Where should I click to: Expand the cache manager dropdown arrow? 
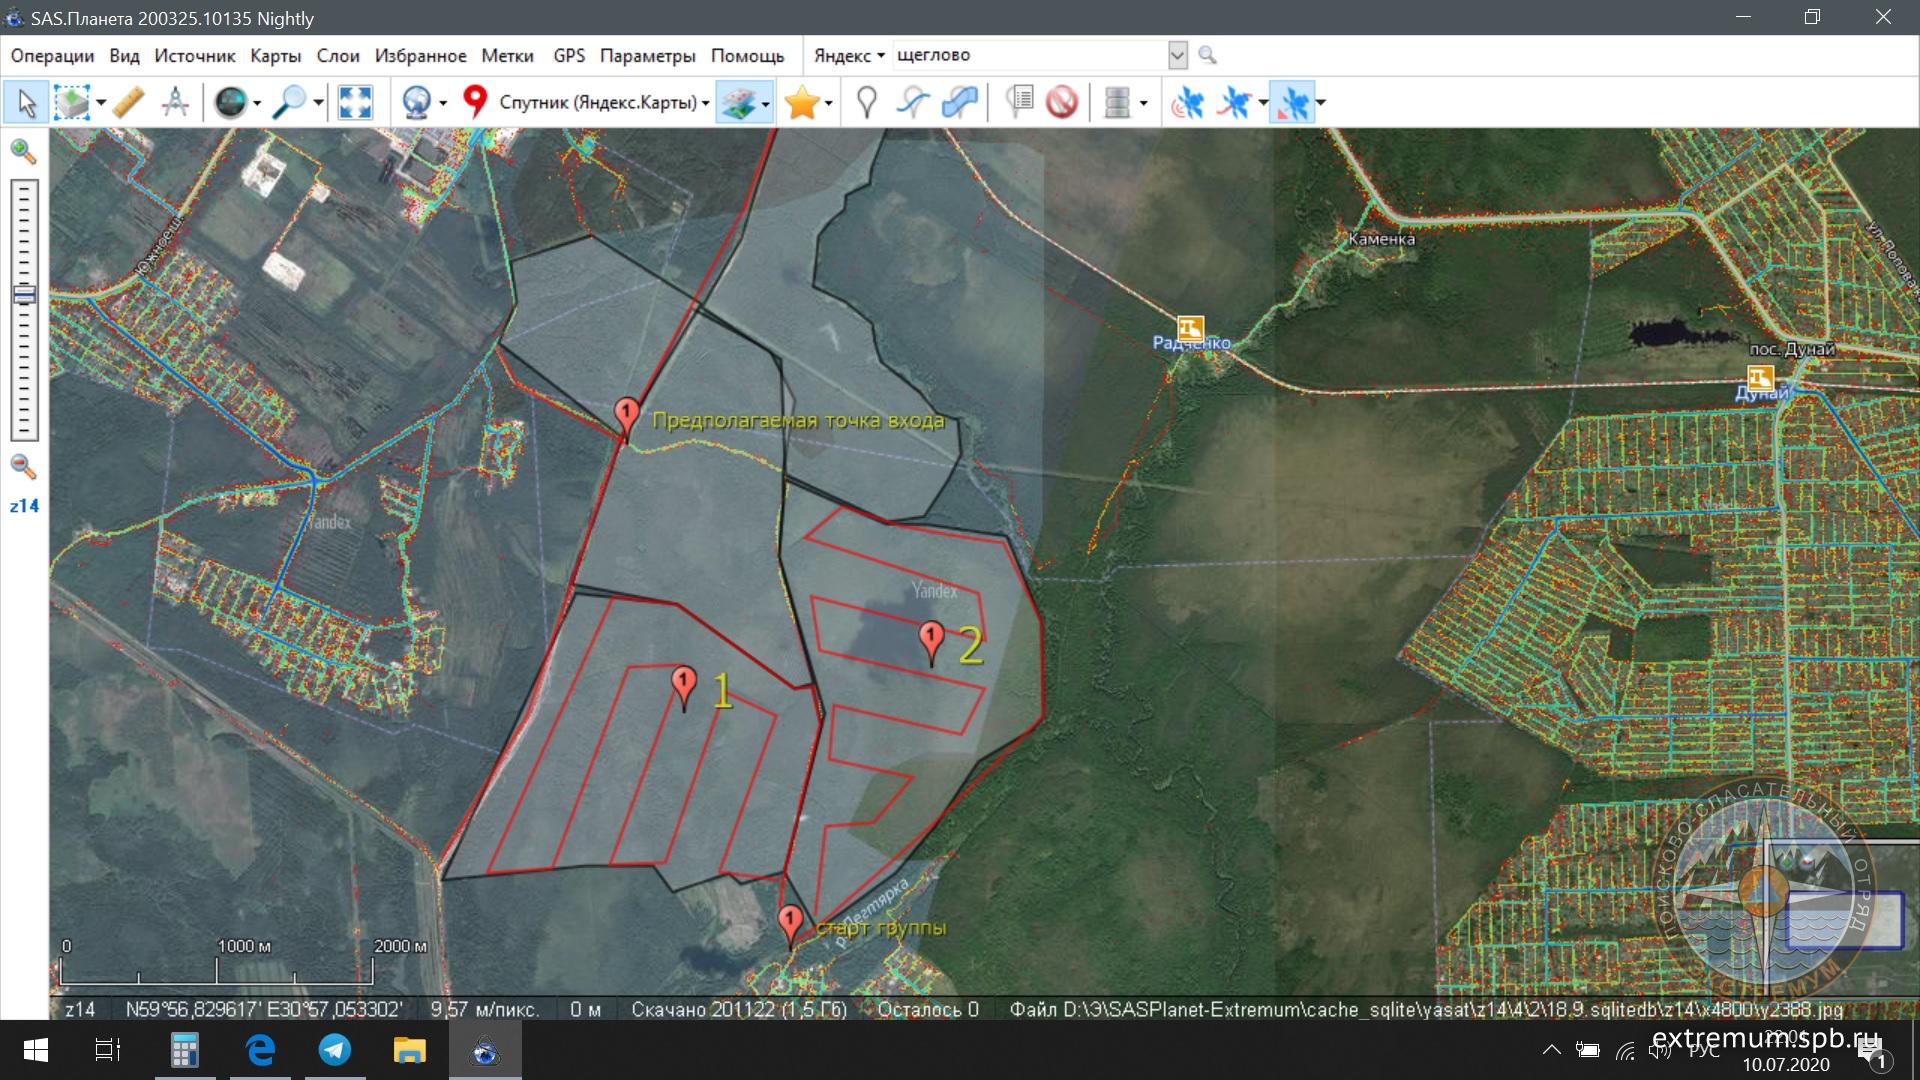pos(1143,102)
